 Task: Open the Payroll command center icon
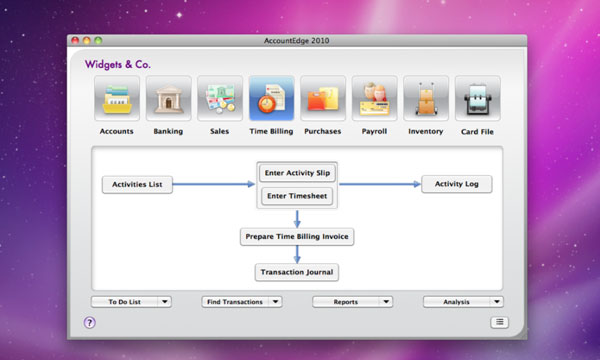(374, 98)
